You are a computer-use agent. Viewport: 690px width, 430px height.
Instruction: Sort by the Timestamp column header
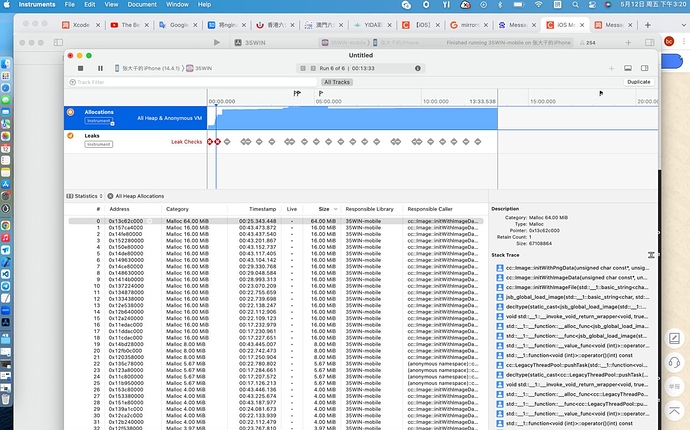pos(262,209)
